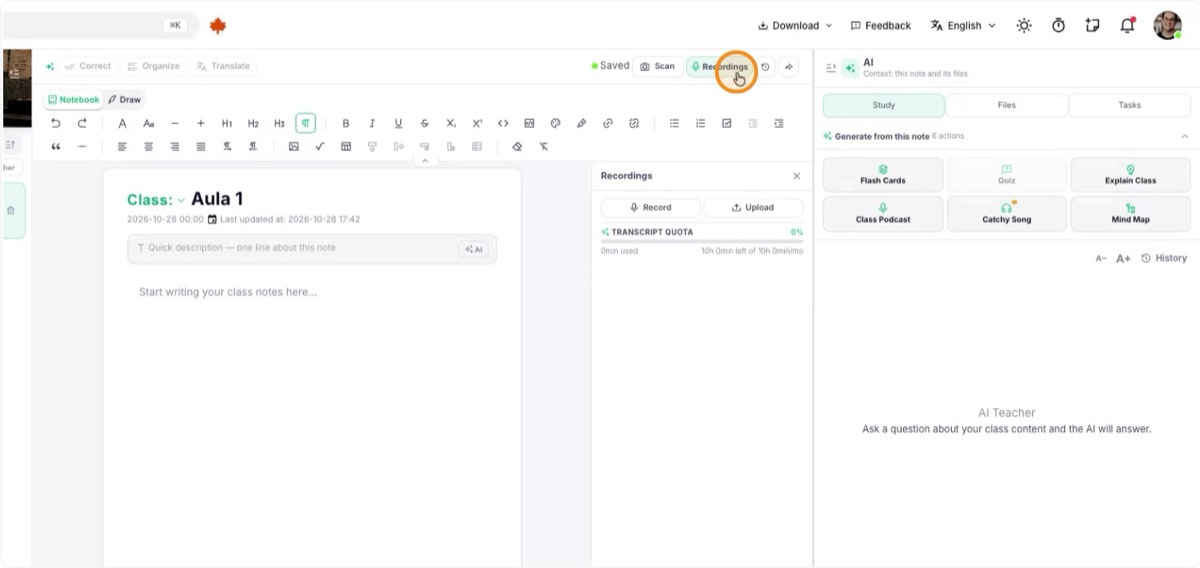Open the English language dropdown

963,26
